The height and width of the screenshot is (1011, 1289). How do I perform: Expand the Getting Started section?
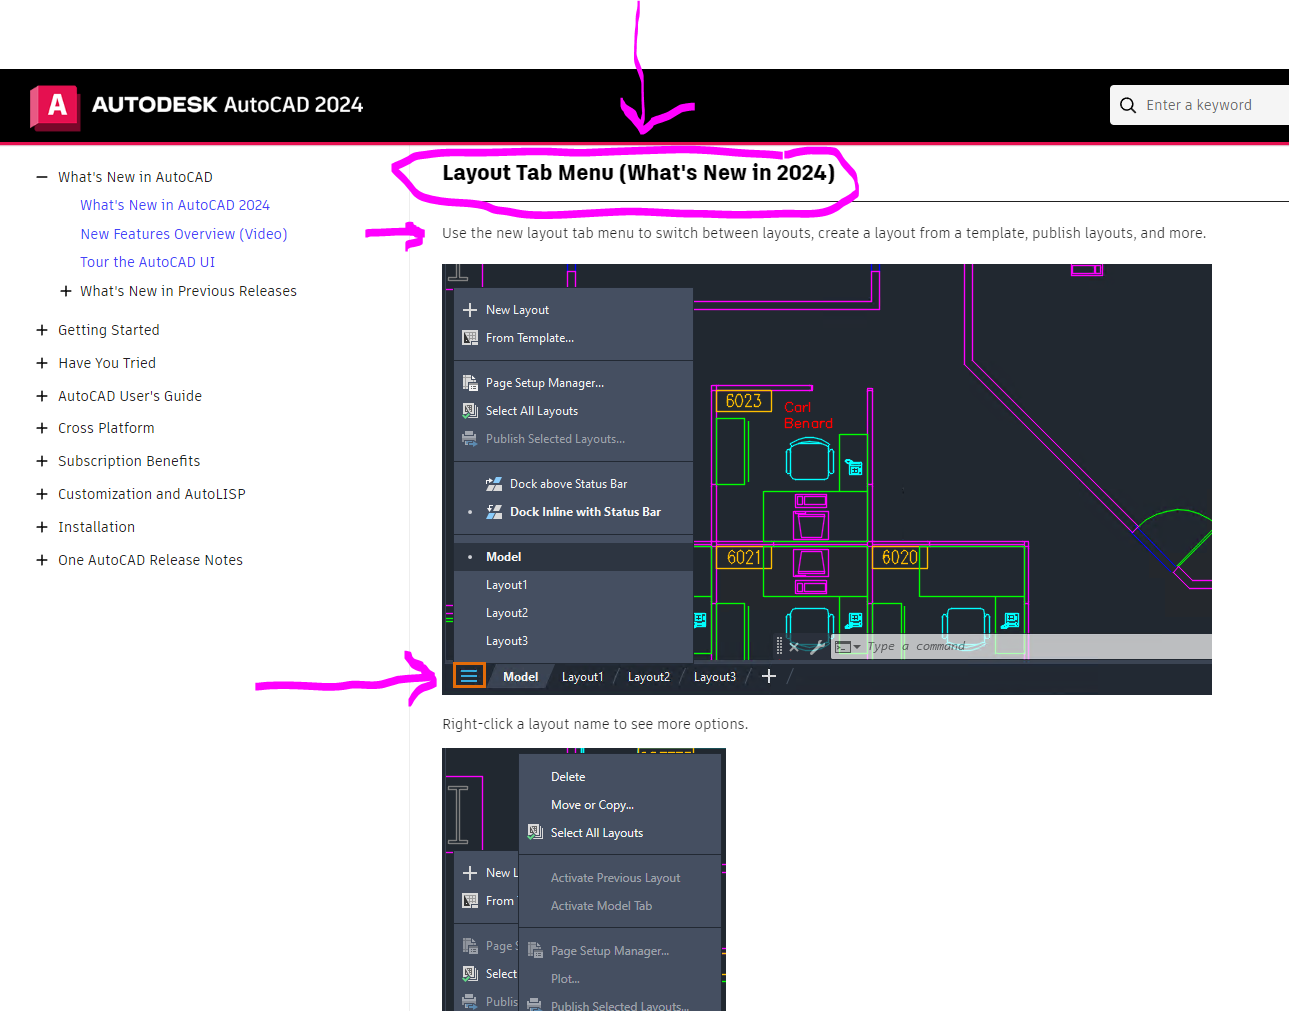click(42, 330)
